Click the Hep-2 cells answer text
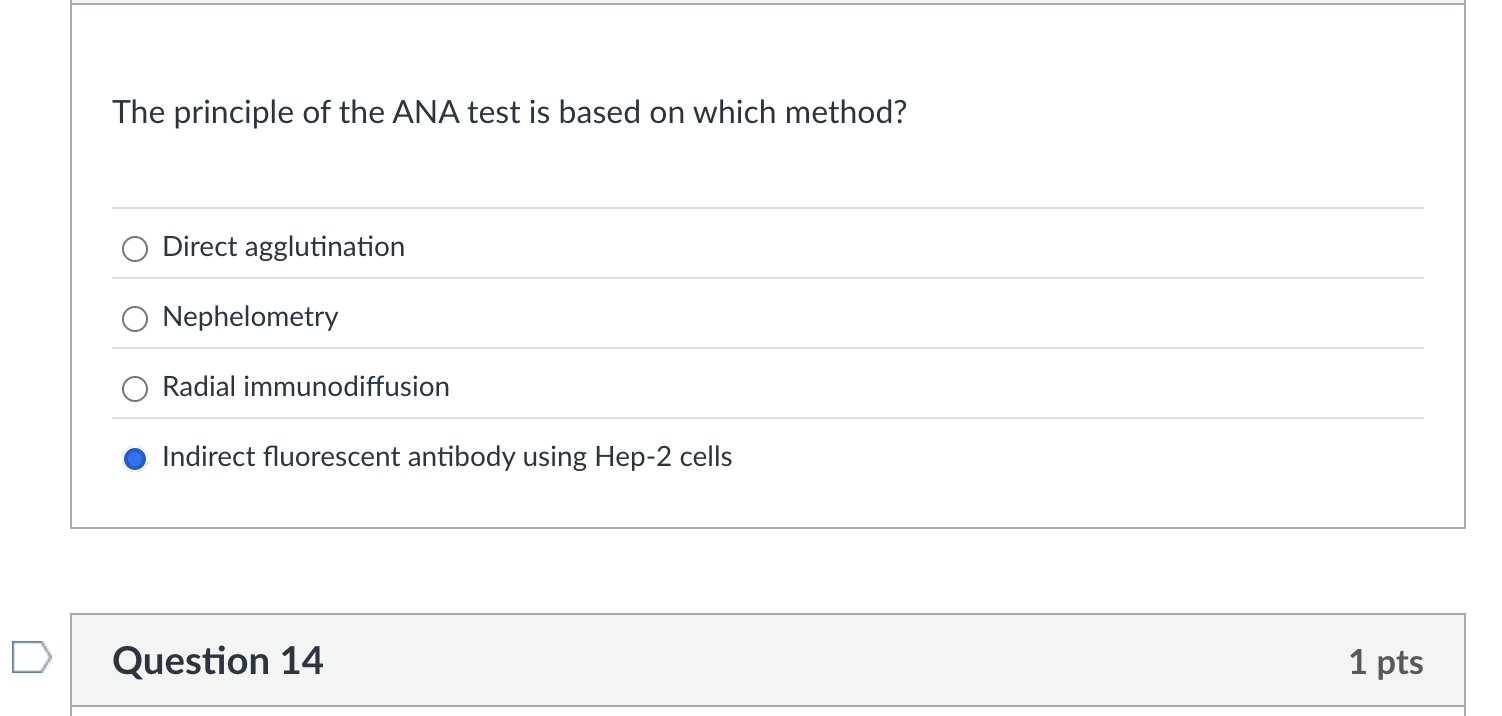This screenshot has width=1502, height=716. pos(446,457)
